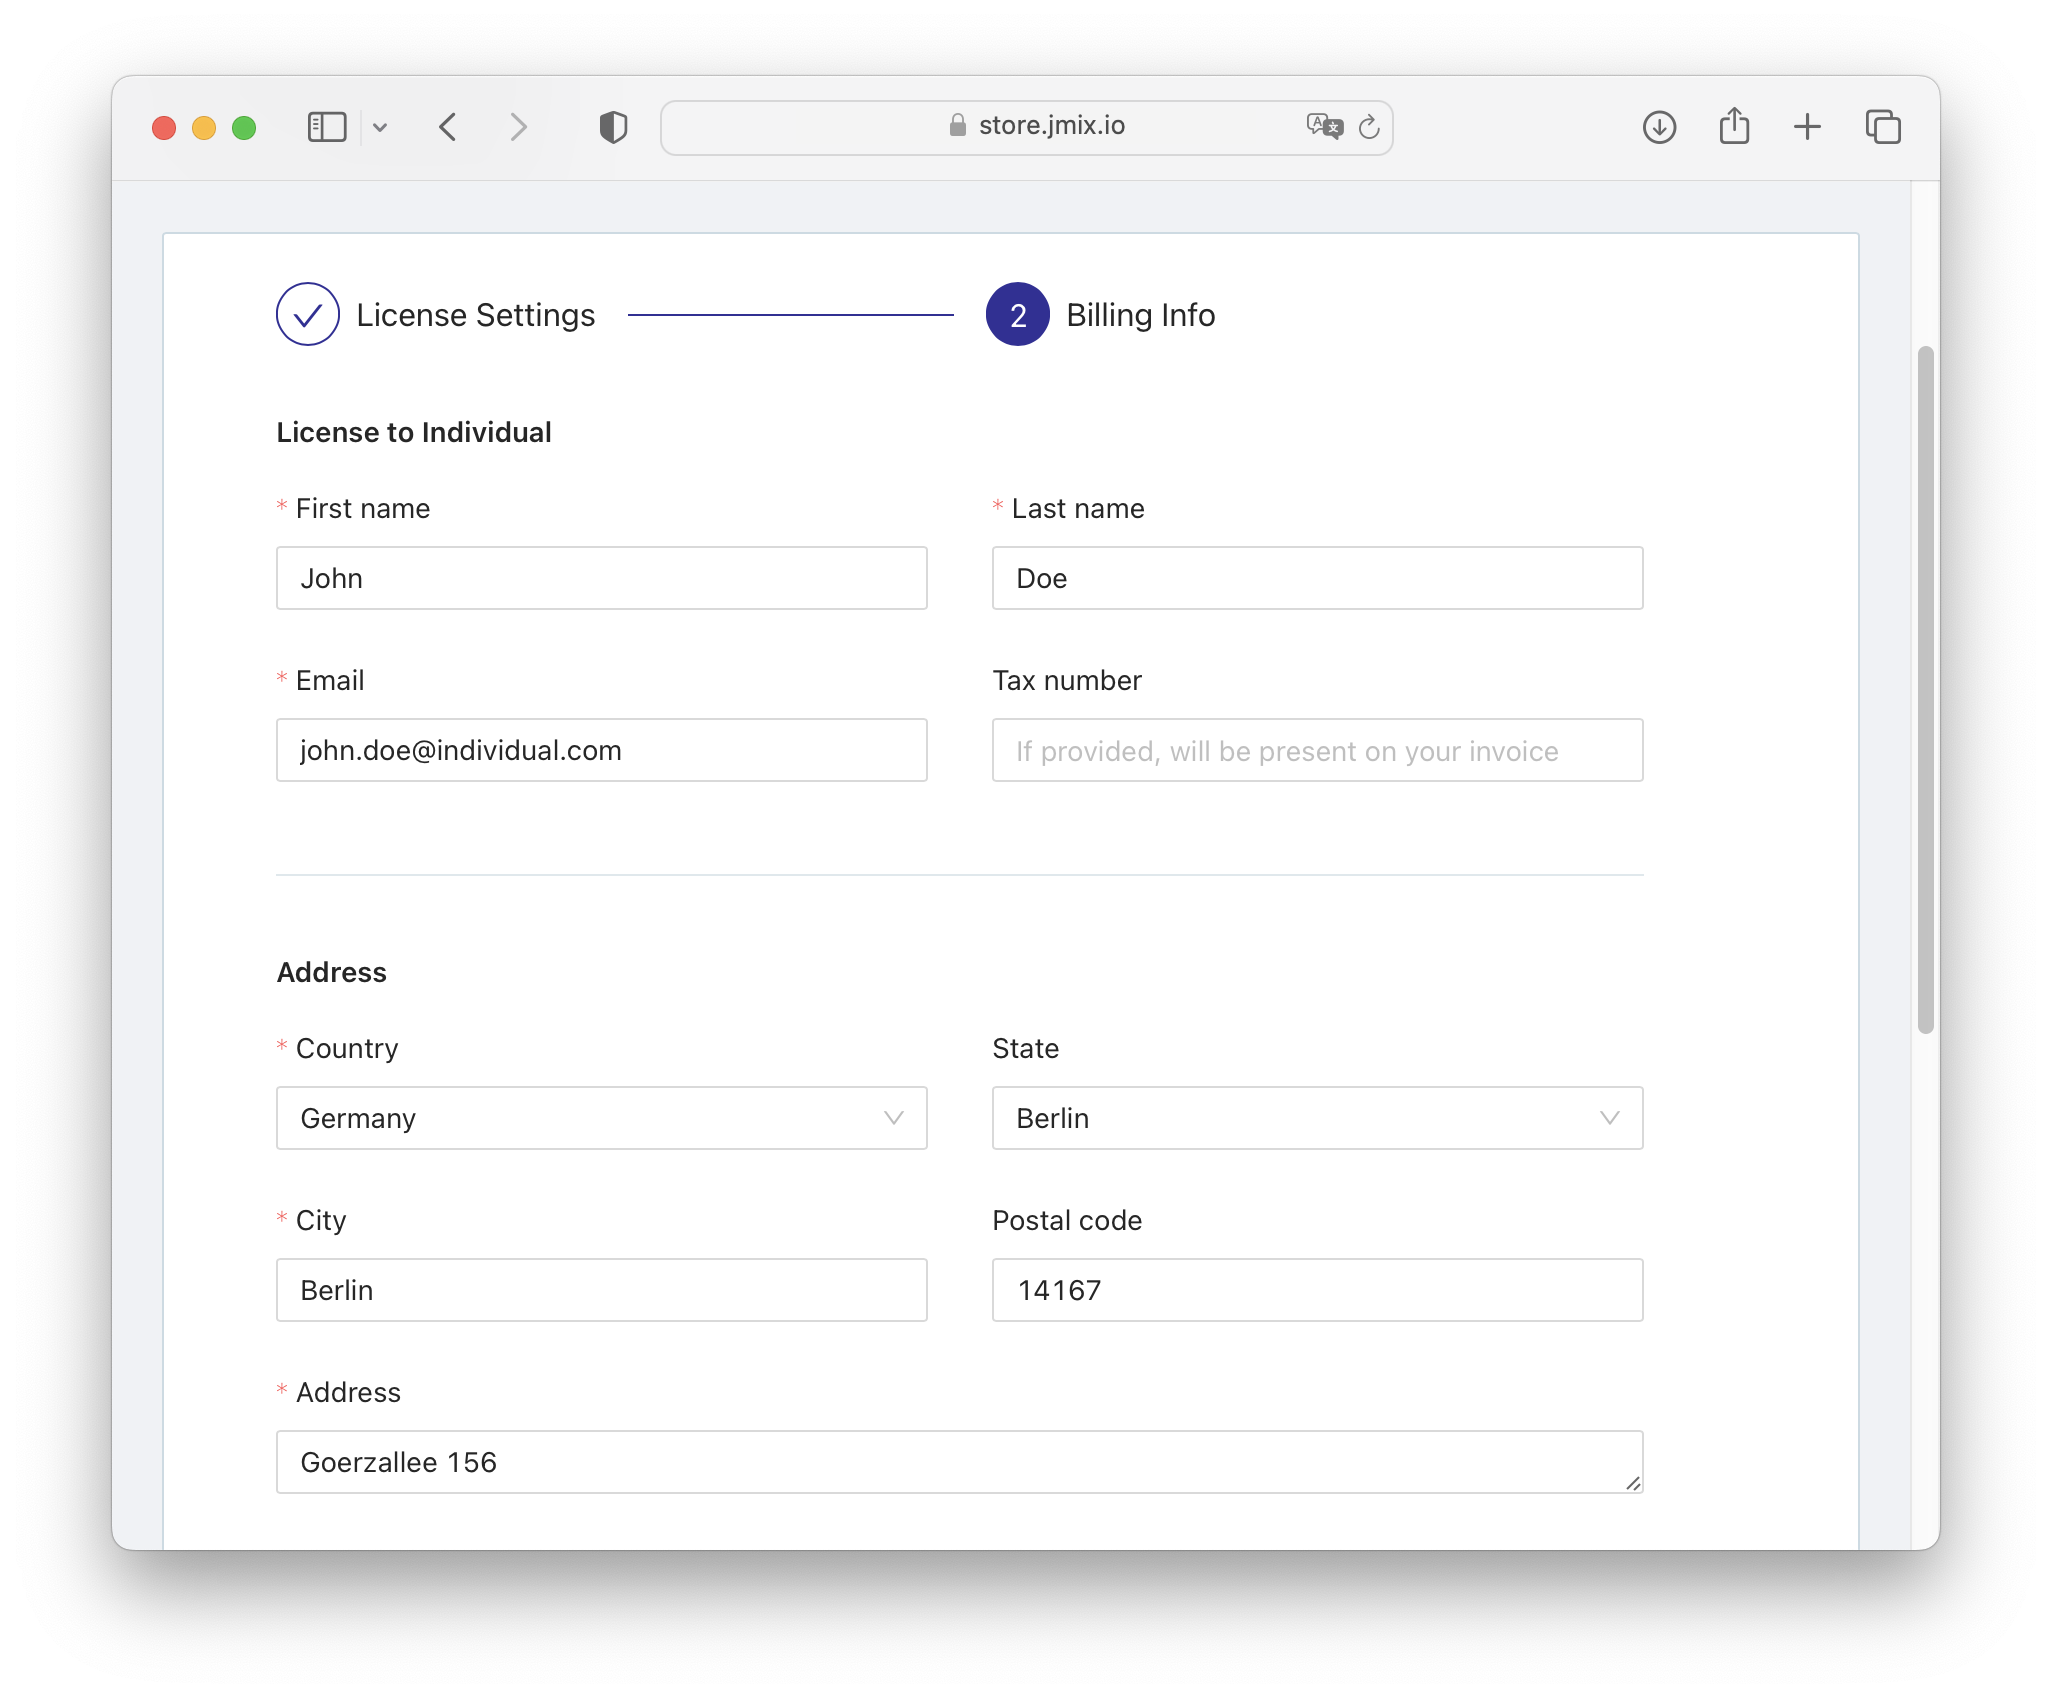This screenshot has width=2052, height=1698.
Task: Select the Billing Info step
Action: click(x=1139, y=314)
